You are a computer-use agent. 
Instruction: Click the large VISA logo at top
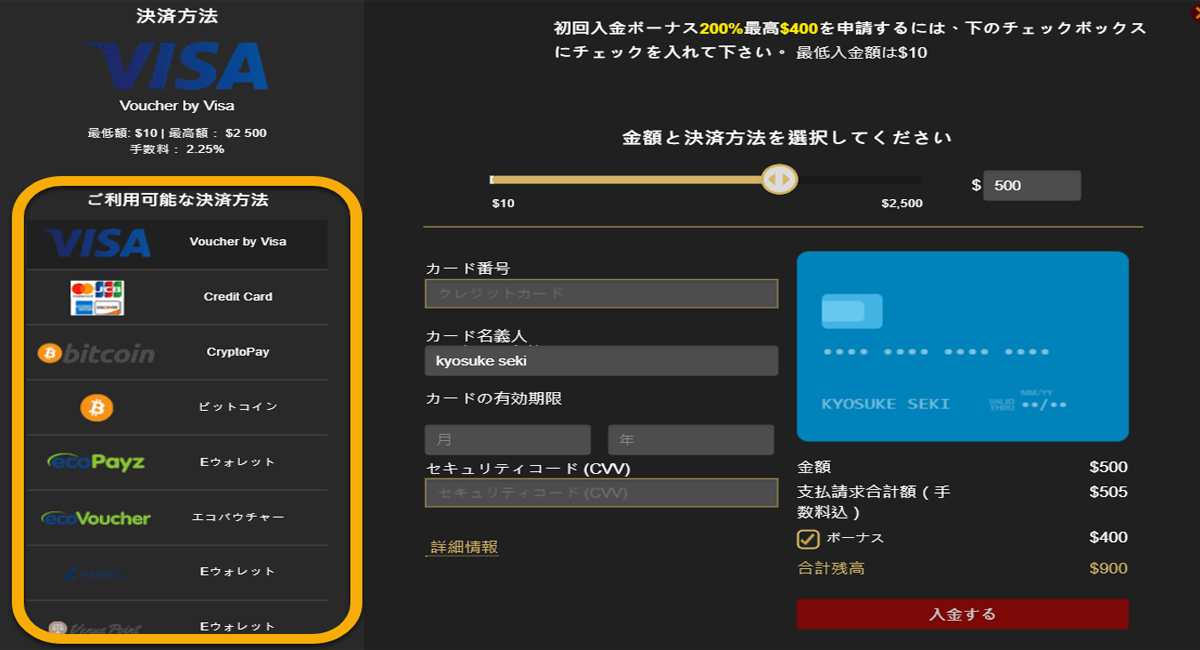coord(177,66)
